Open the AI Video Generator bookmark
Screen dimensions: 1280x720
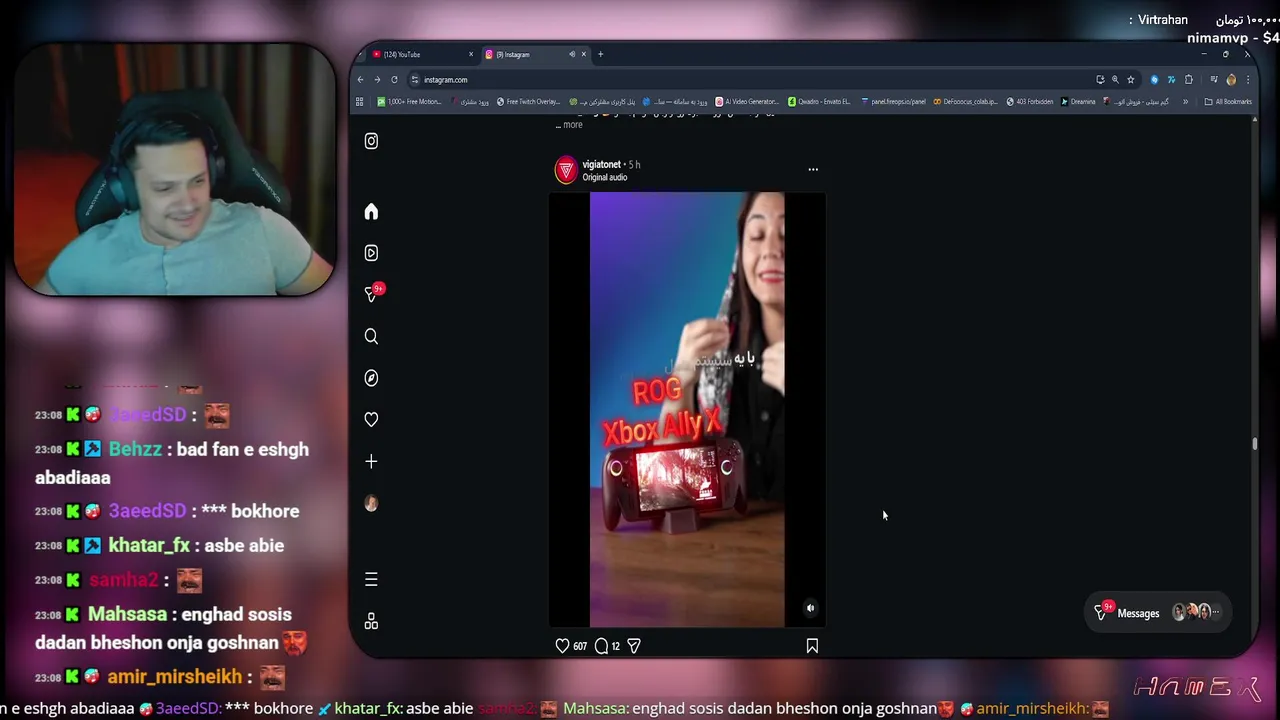pos(747,101)
